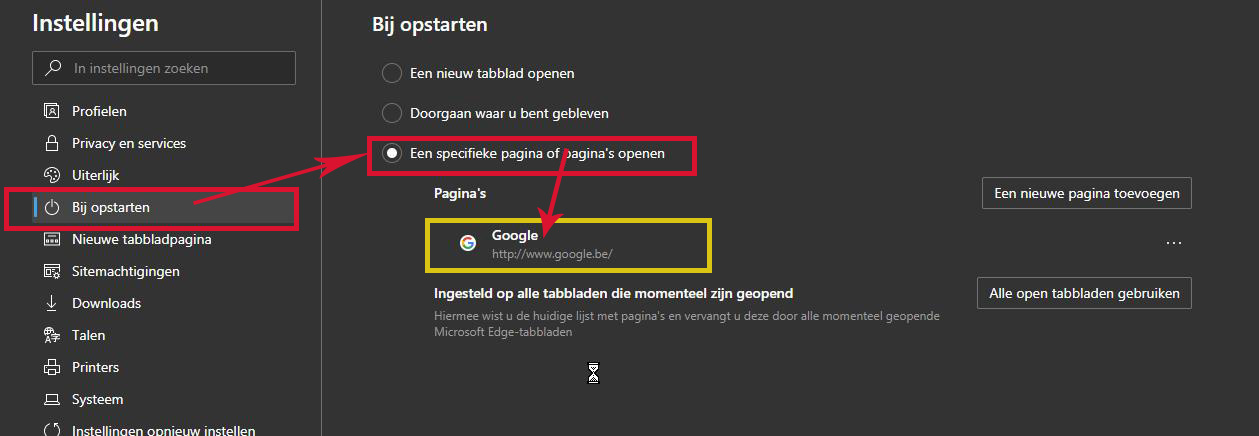Click the Printers icon in sidebar
This screenshot has width=1259, height=436.
pos(52,367)
